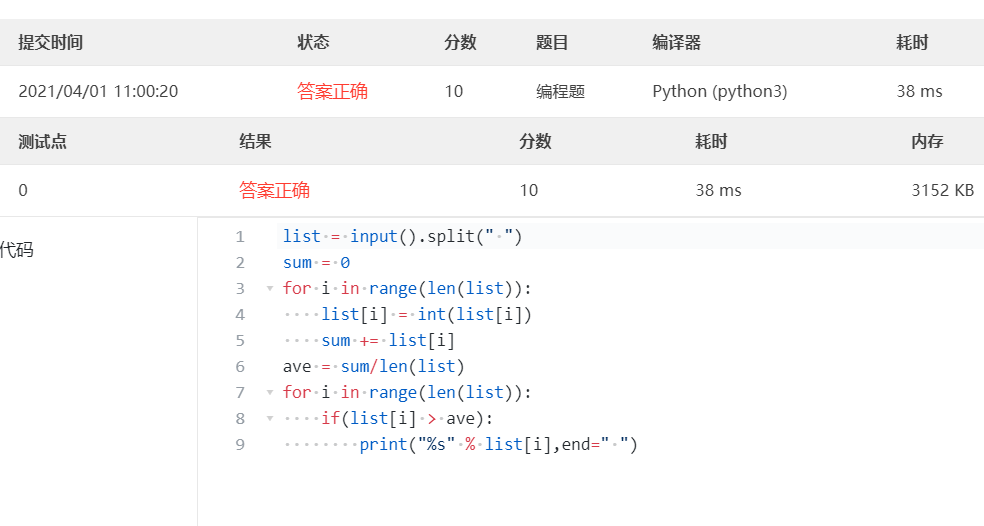This screenshot has height=526, width=984.
Task: Click code line 4 list[i] = int(list[i])
Action: (426, 314)
